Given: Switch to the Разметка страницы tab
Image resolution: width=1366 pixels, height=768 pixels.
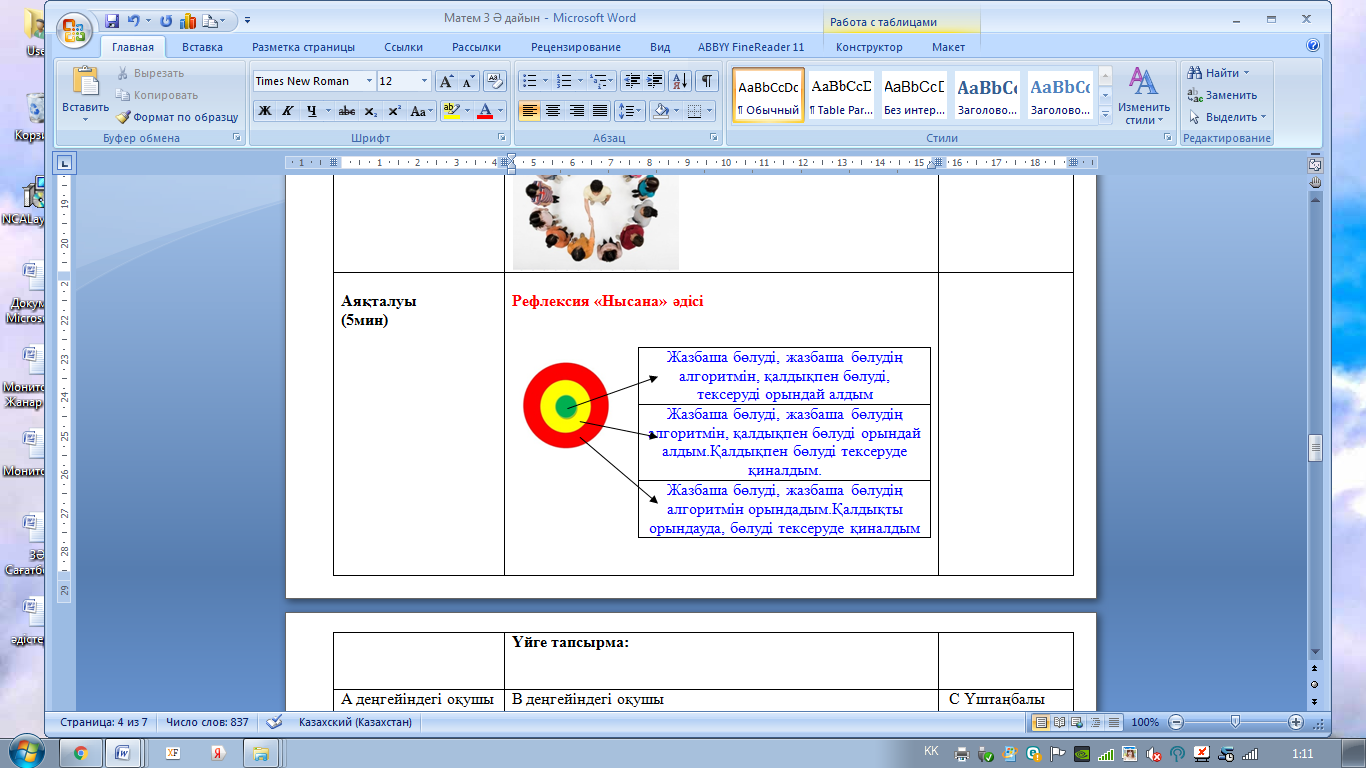Looking at the screenshot, I should pos(303,47).
